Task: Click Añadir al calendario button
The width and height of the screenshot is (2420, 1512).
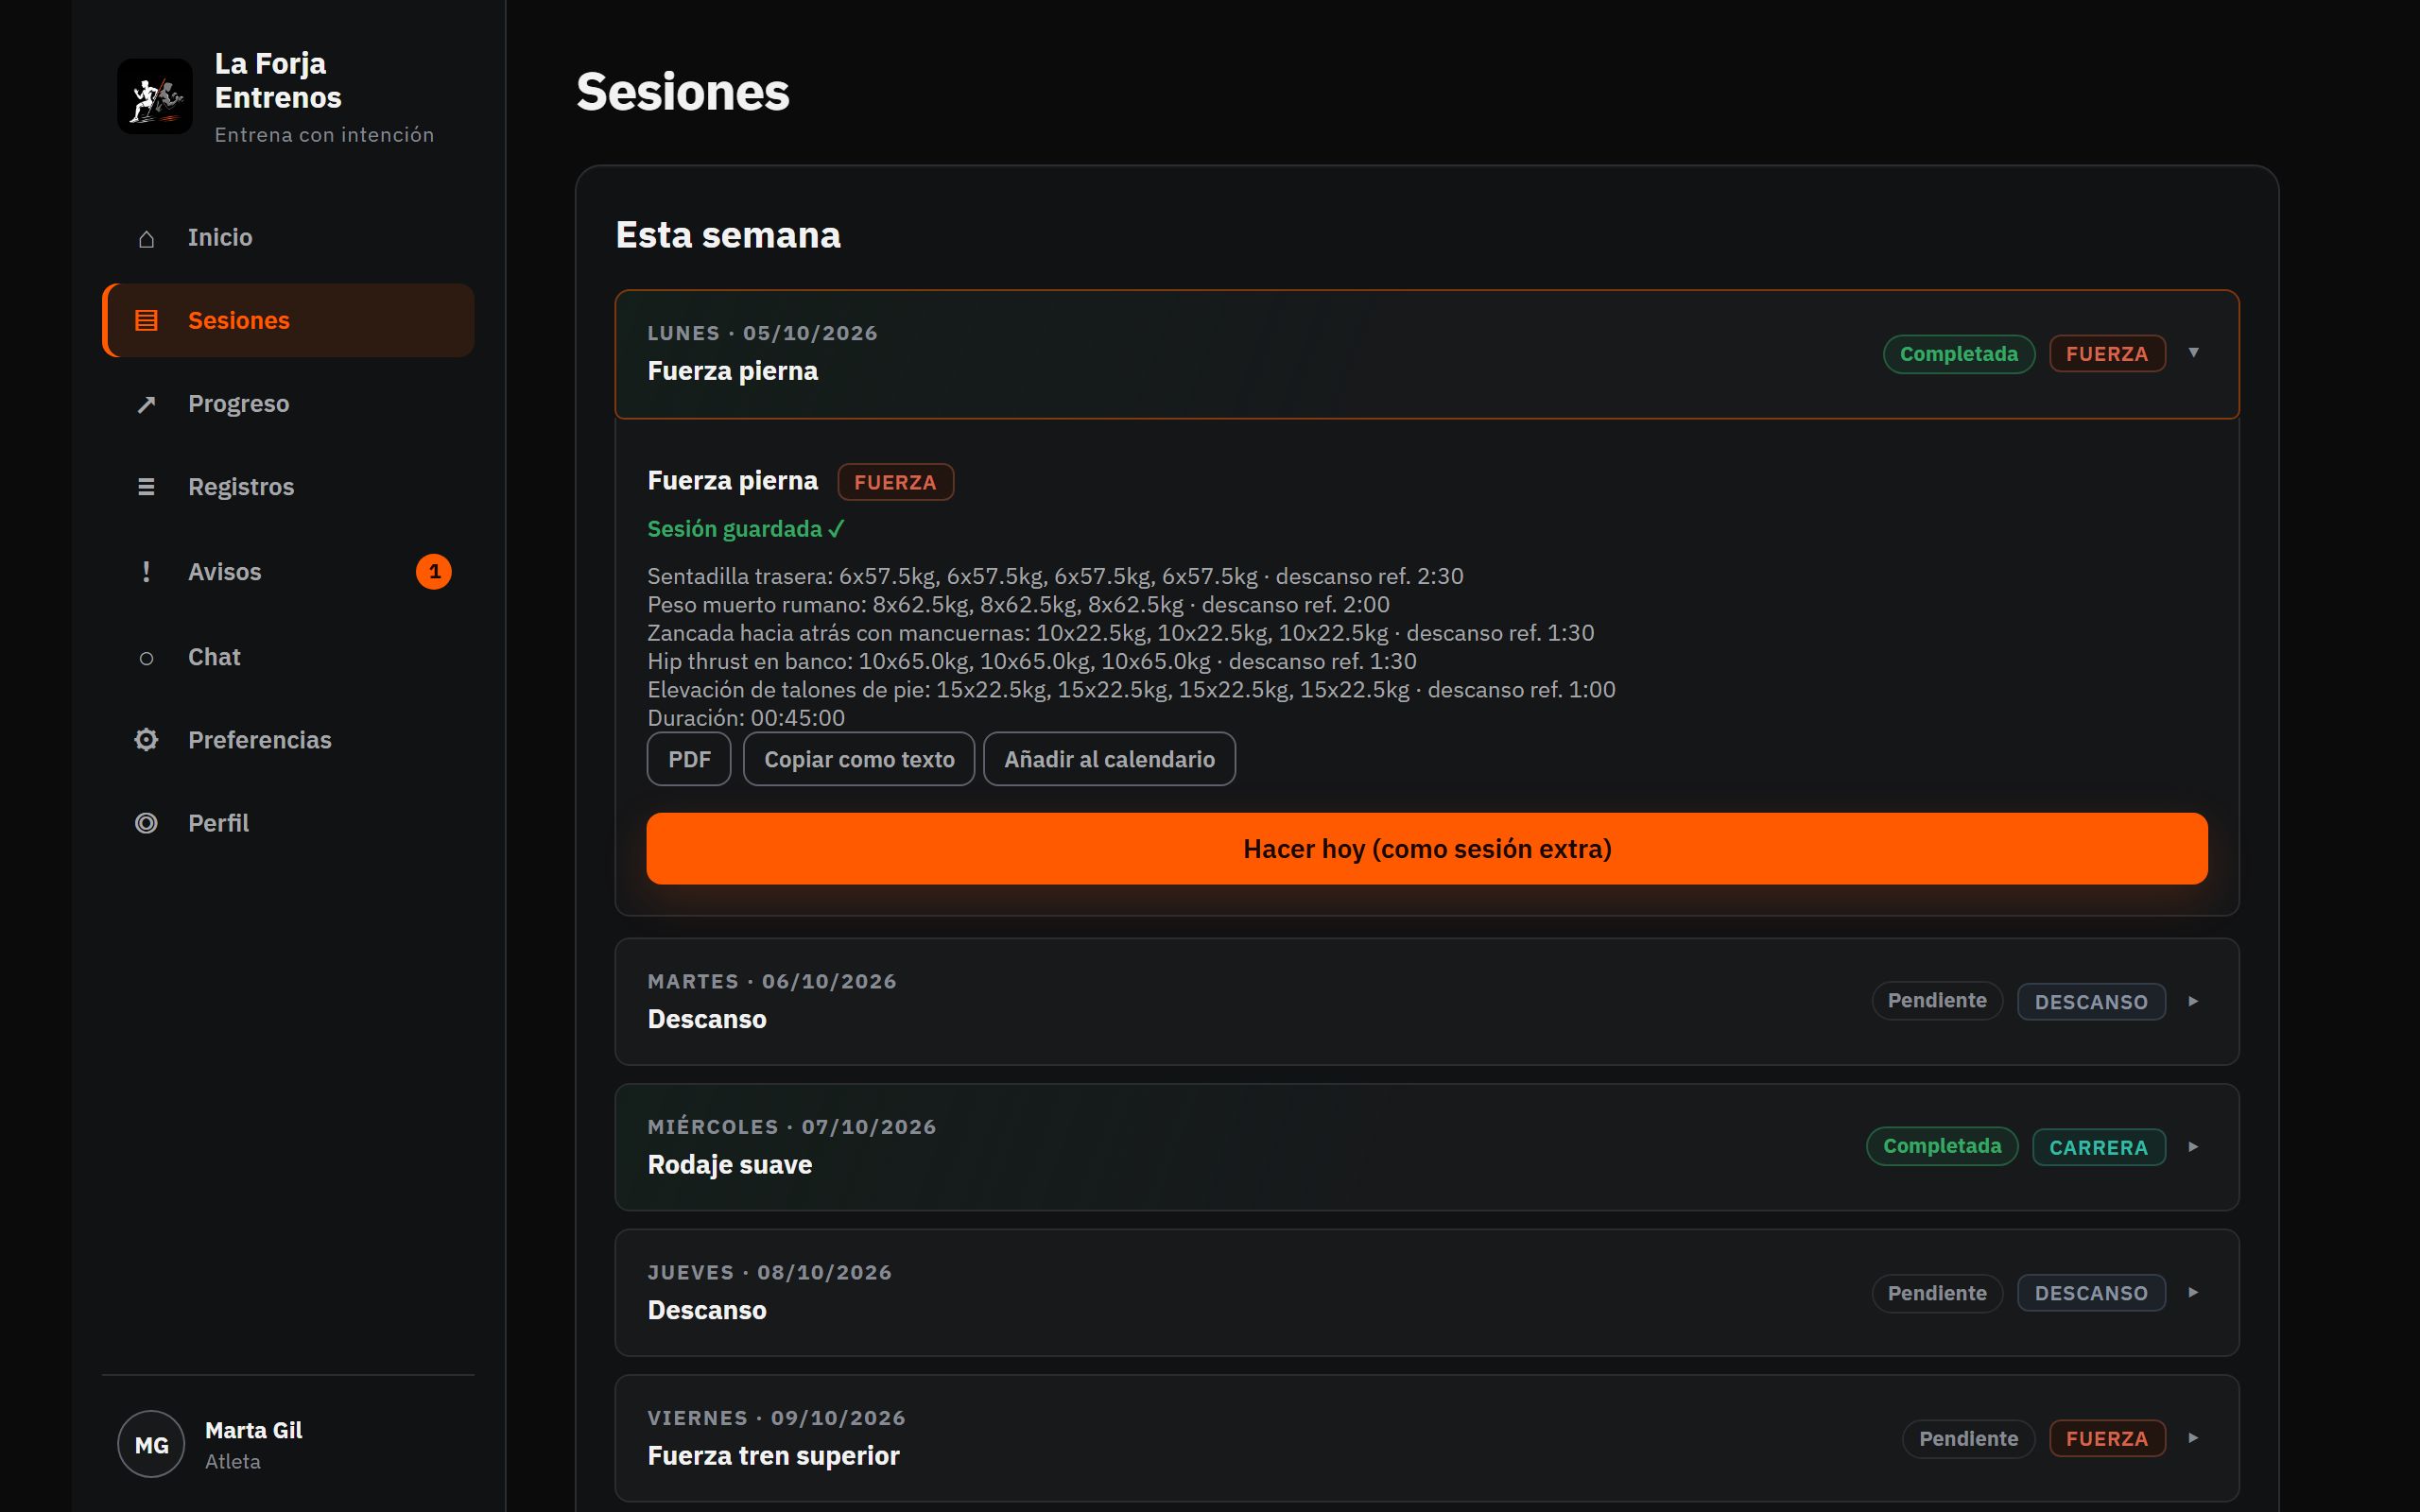Action: 1109,759
